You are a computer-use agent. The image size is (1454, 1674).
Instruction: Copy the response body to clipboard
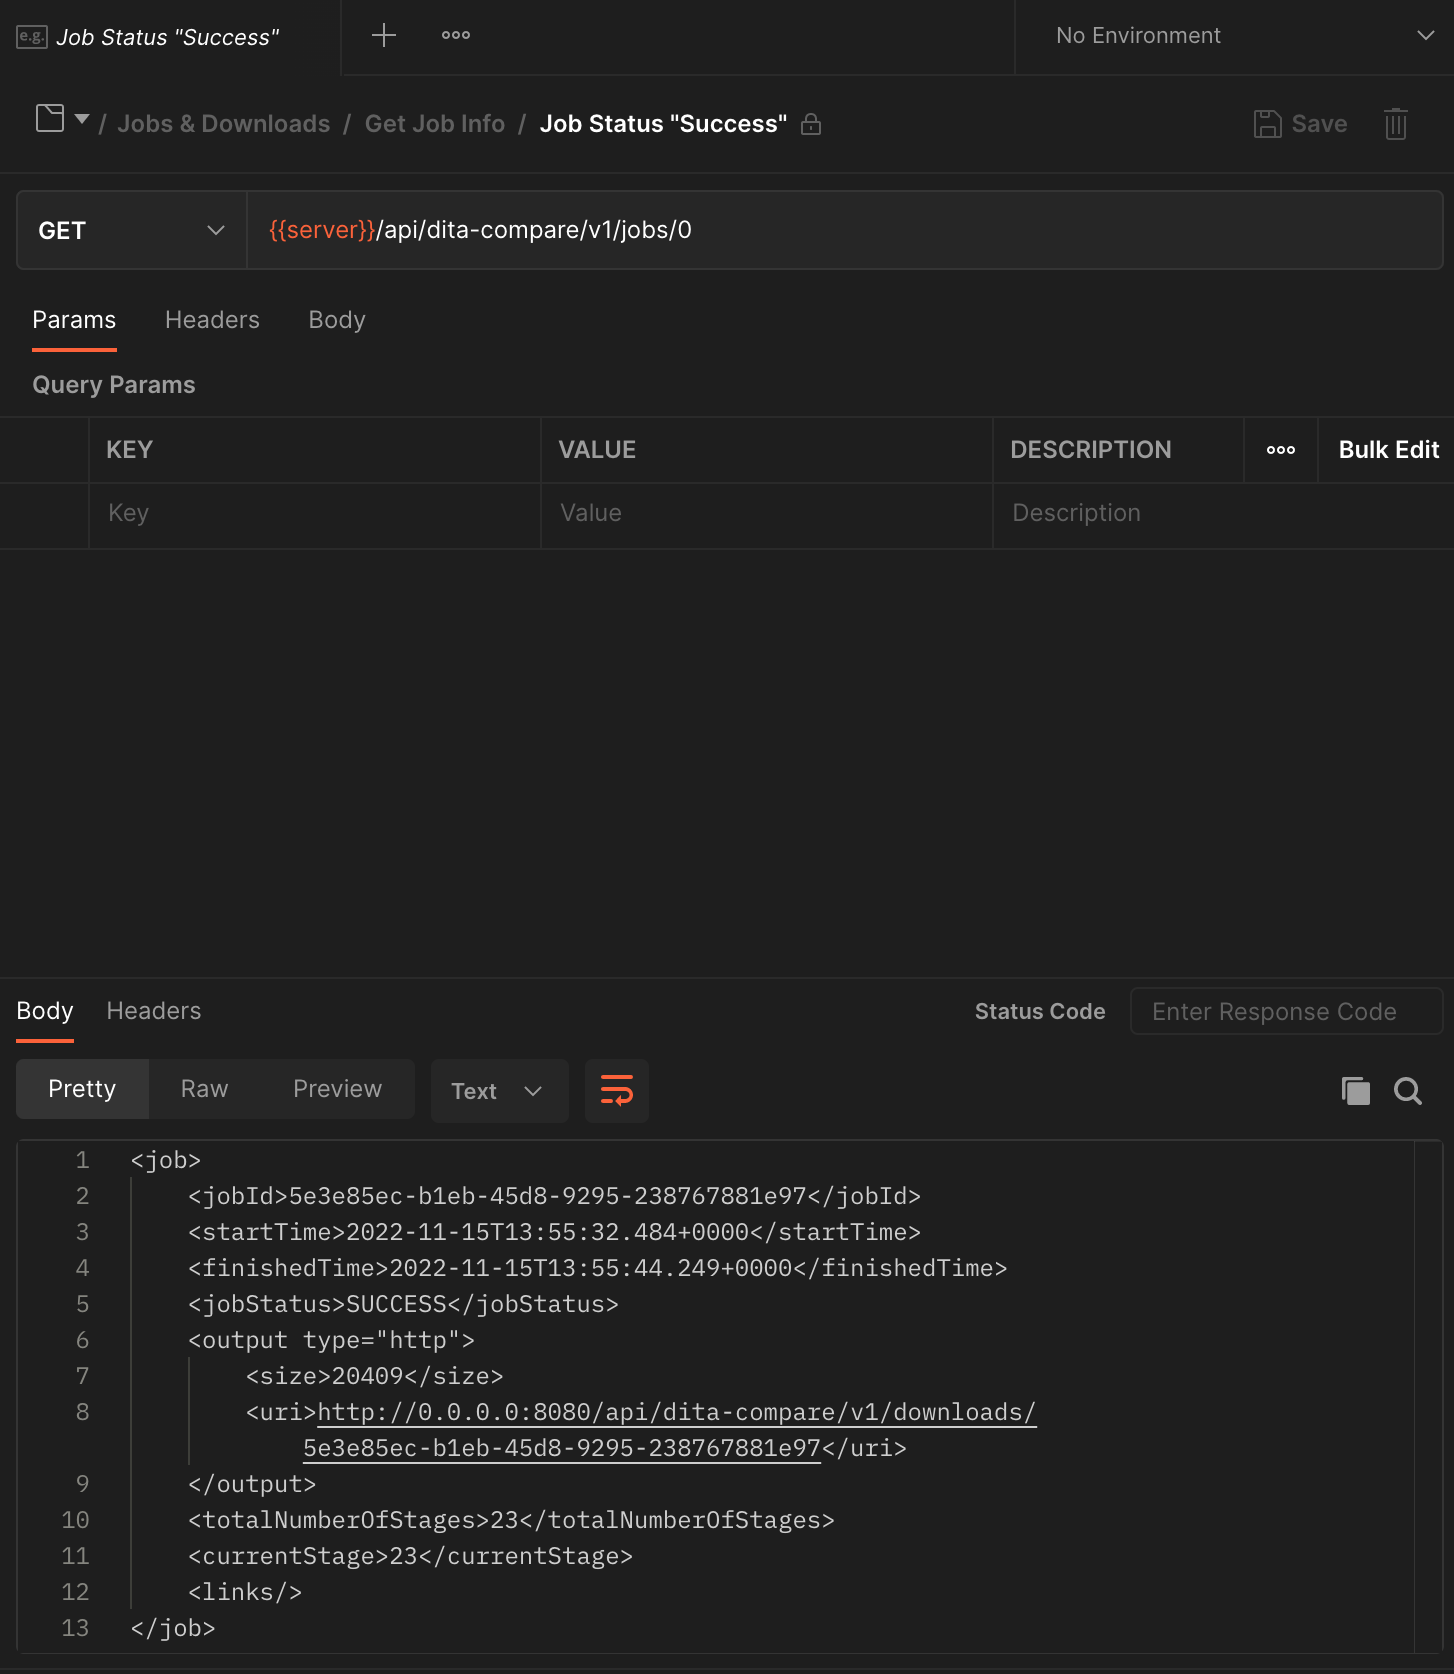tap(1355, 1091)
